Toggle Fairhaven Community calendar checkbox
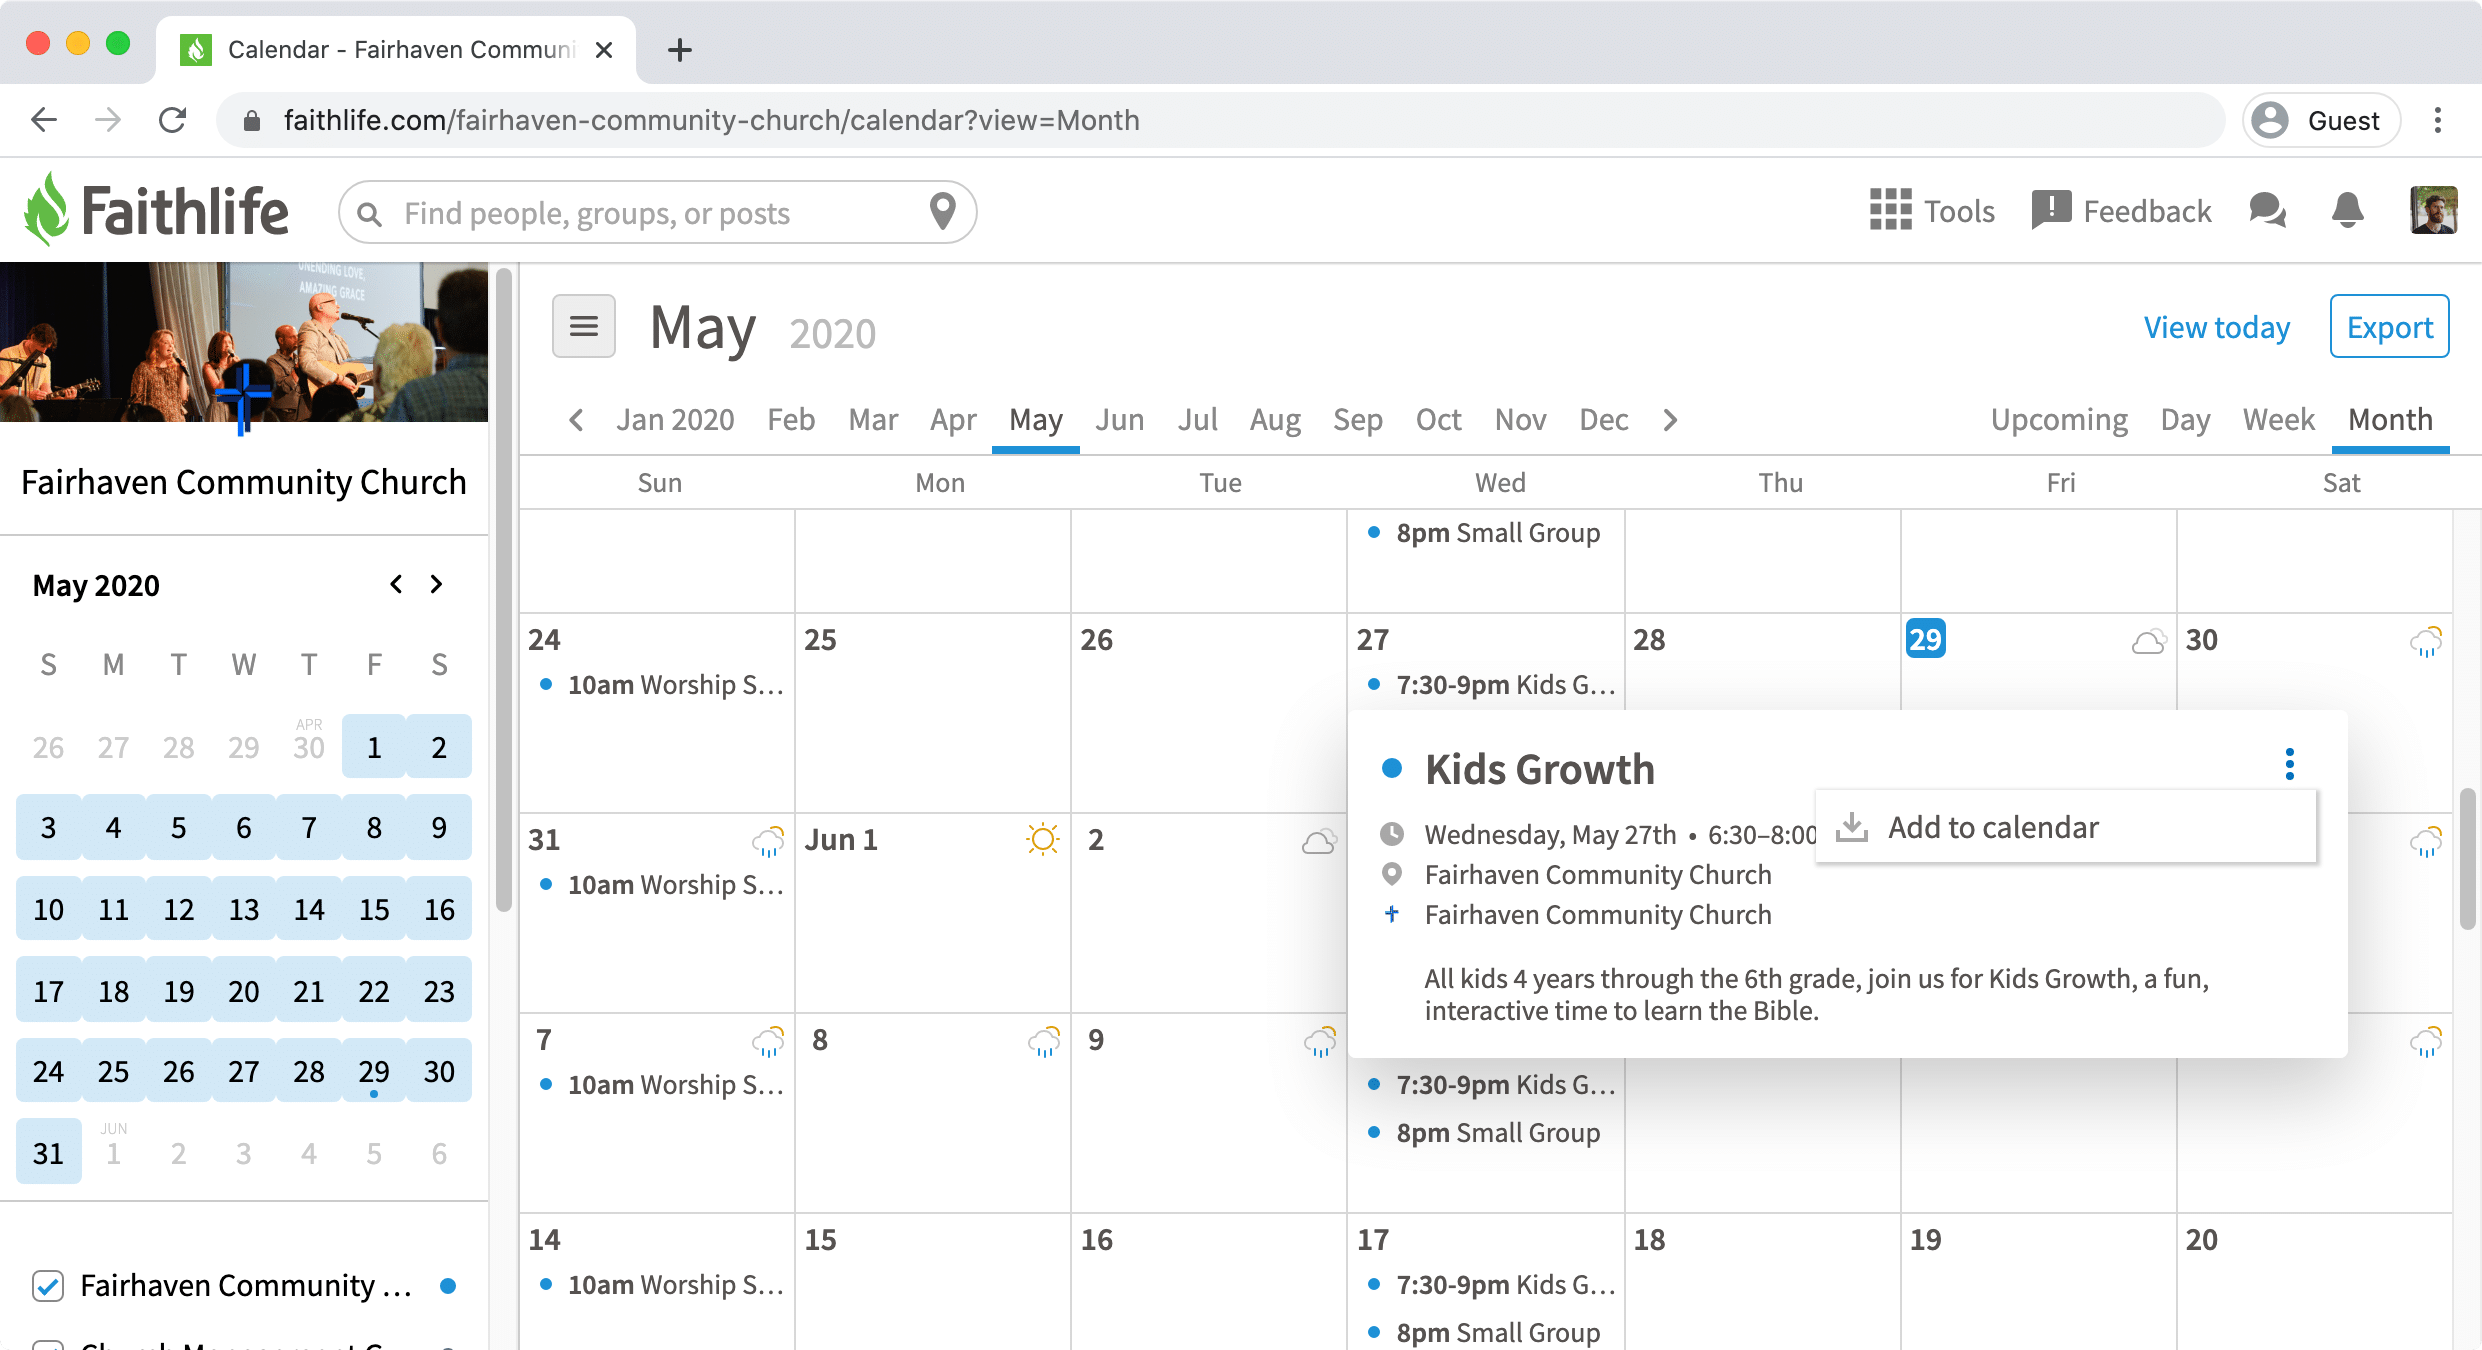 pyautogui.click(x=48, y=1285)
